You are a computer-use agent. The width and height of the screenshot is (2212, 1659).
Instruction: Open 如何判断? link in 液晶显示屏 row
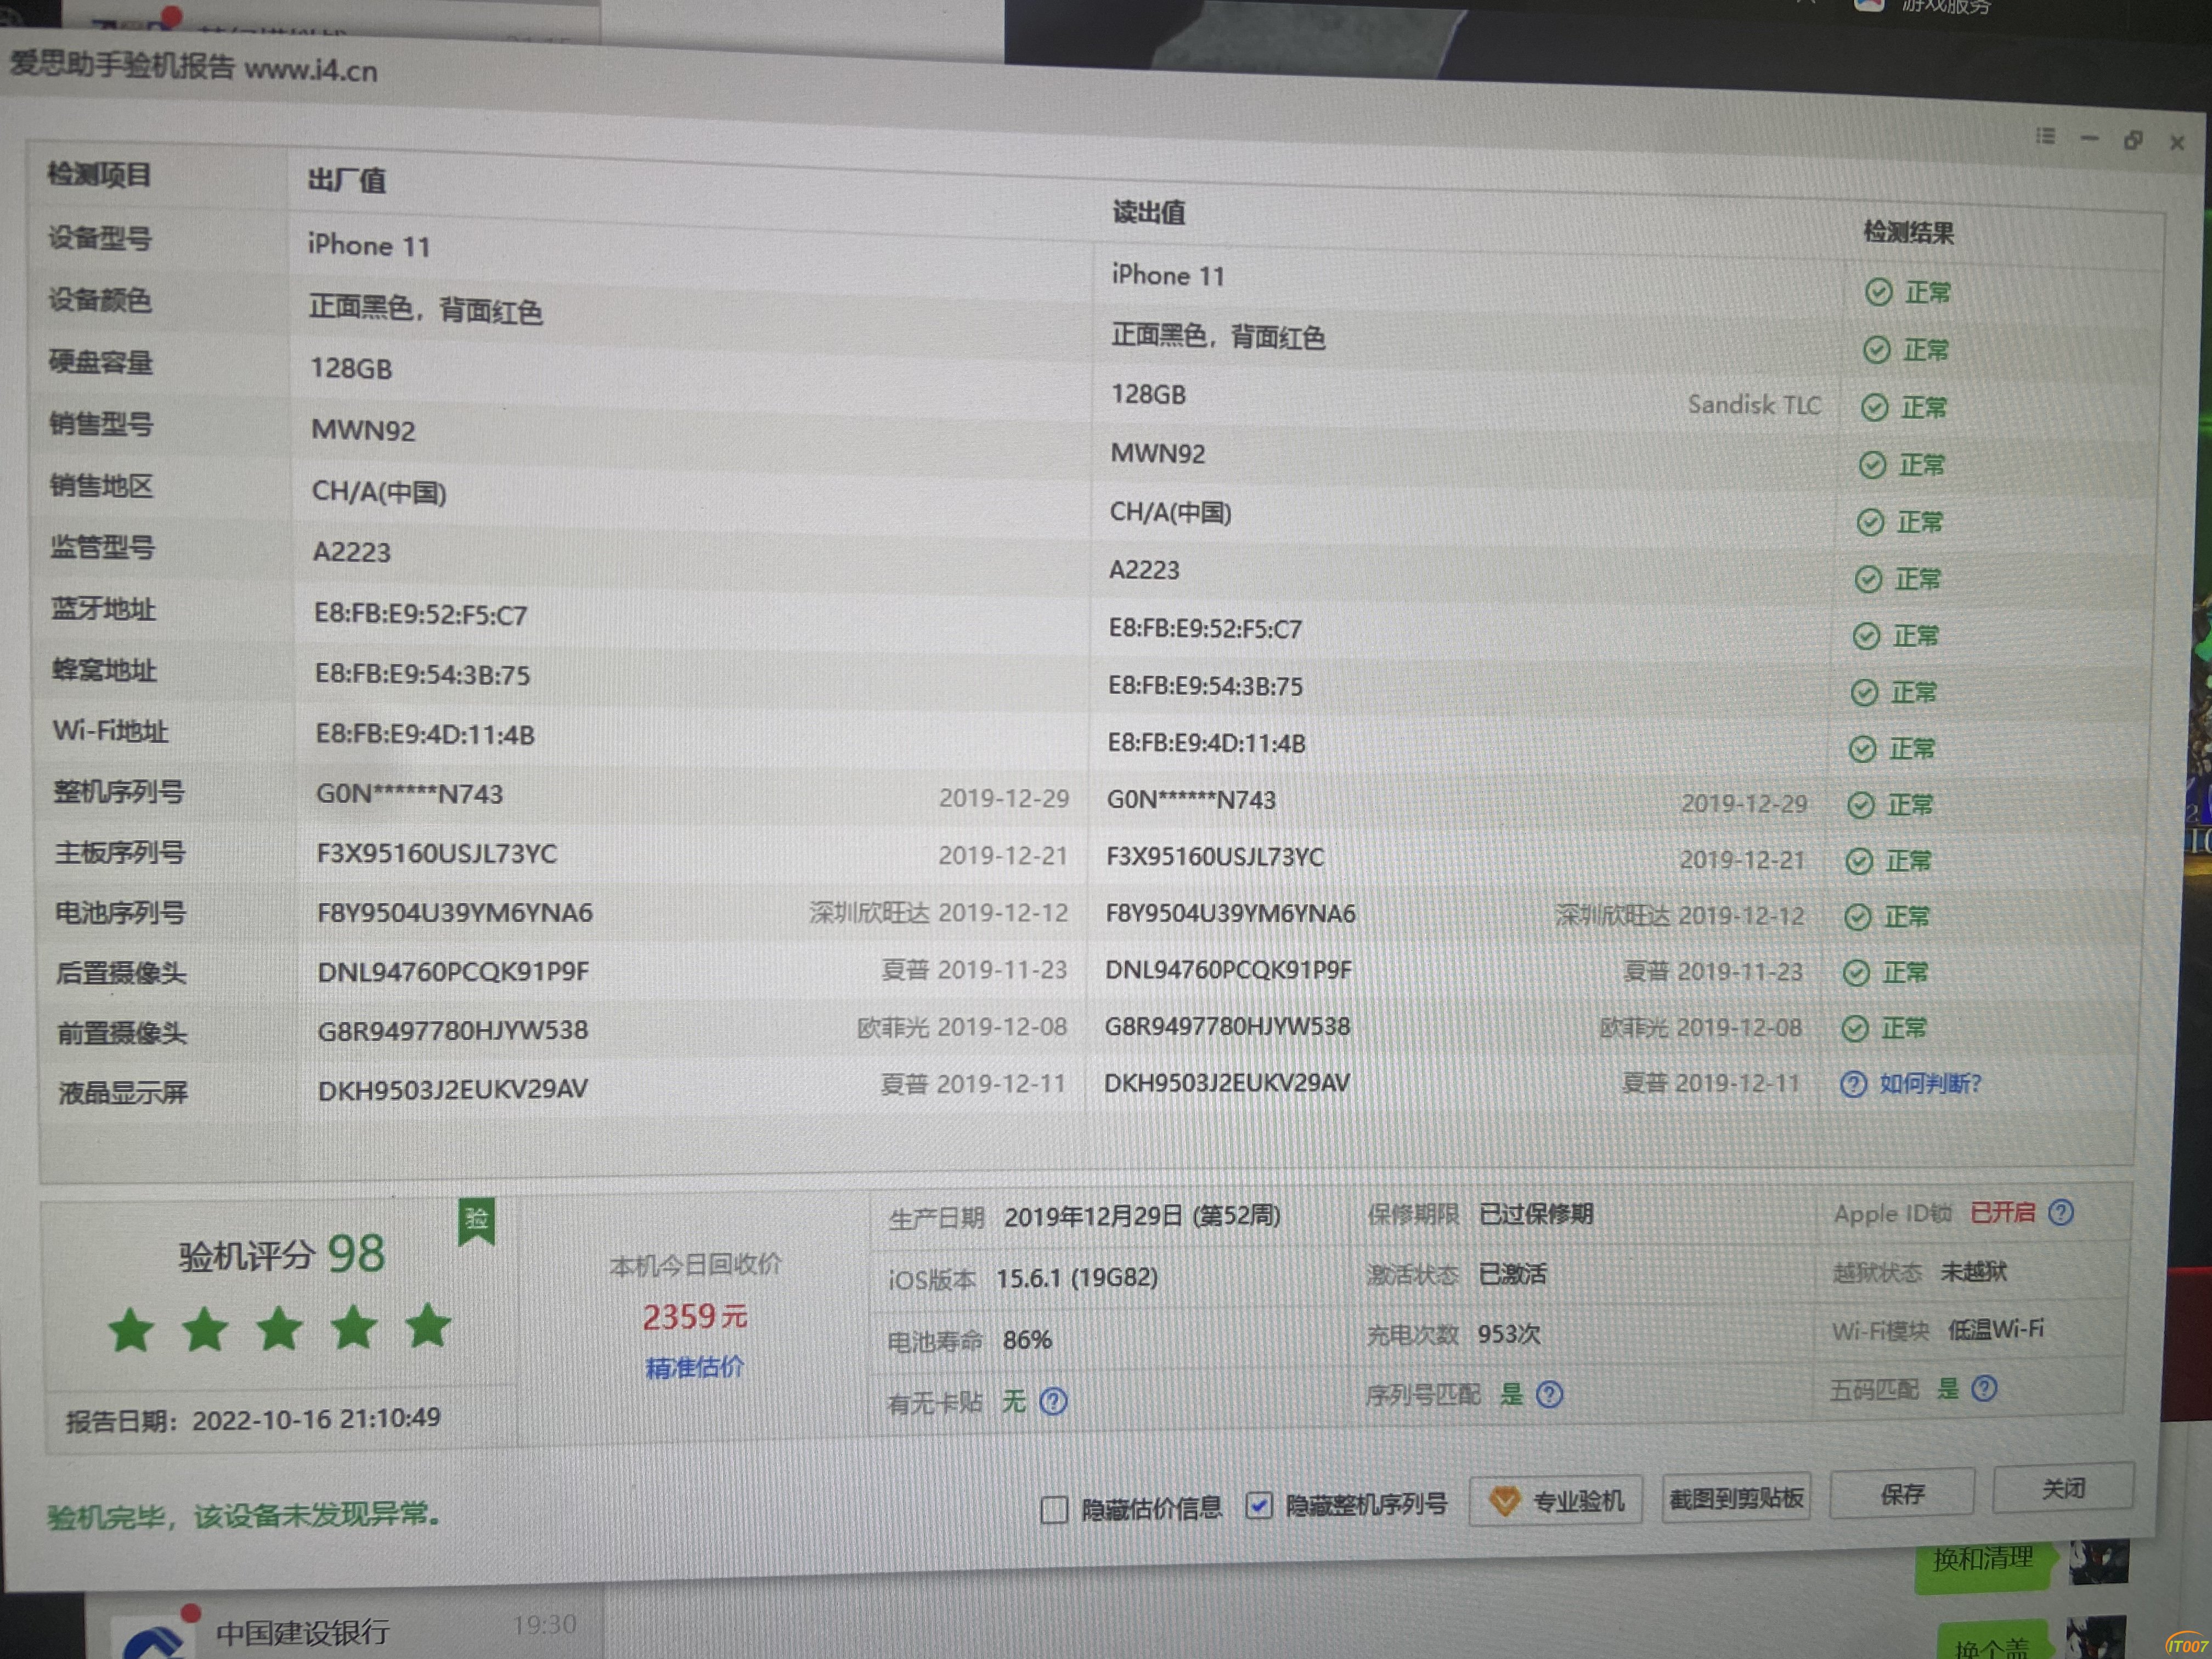pyautogui.click(x=1930, y=1084)
